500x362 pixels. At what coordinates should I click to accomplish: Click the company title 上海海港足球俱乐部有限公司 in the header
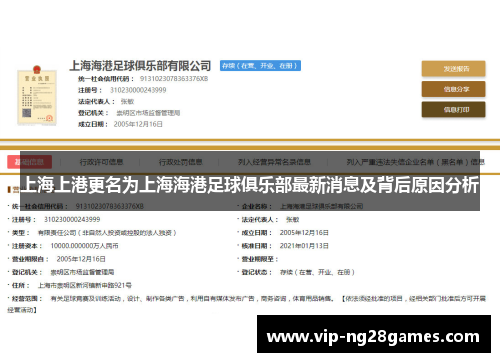[x=140, y=66]
